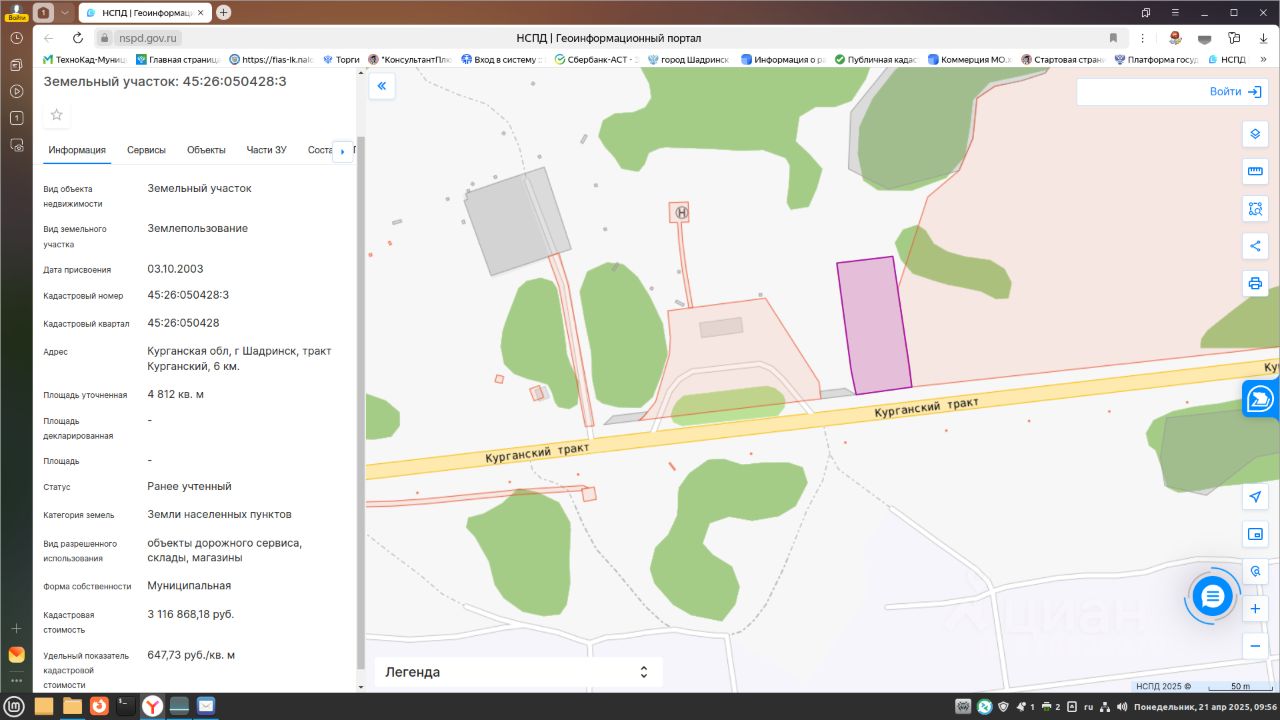Expand the Легенда panel
1280x720 pixels.
click(x=518, y=672)
